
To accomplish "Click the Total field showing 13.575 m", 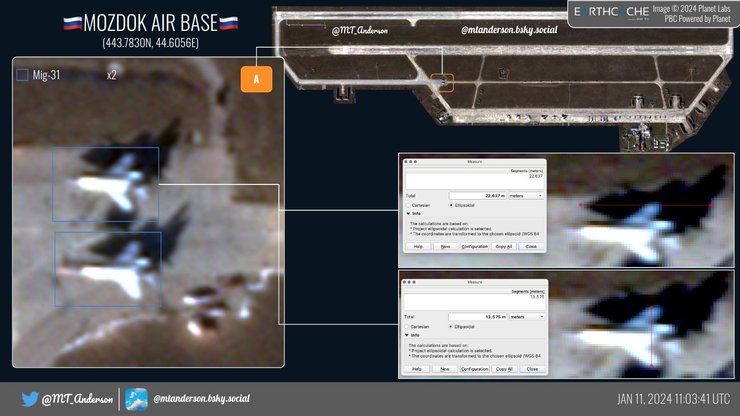I will [477, 316].
